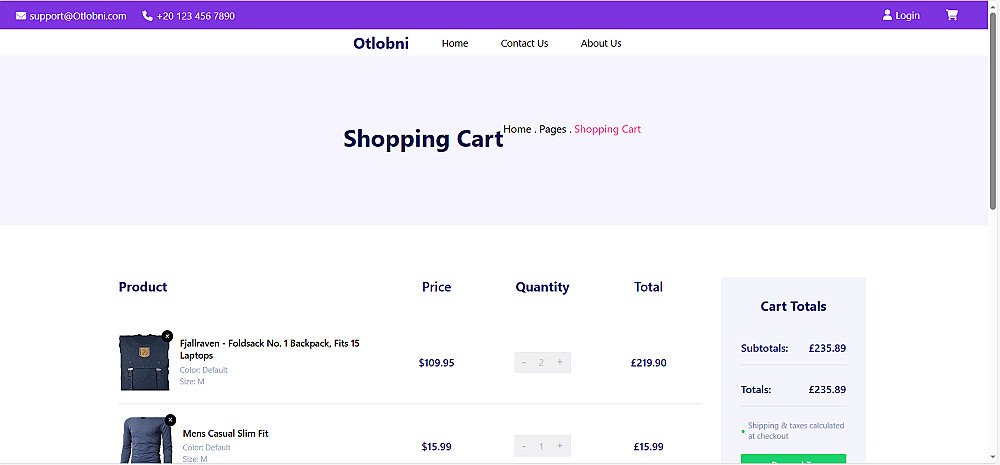Remove Mens Casual Slim Fit with X icon
Image resolution: width=1000 pixels, height=465 pixels.
pyautogui.click(x=170, y=420)
